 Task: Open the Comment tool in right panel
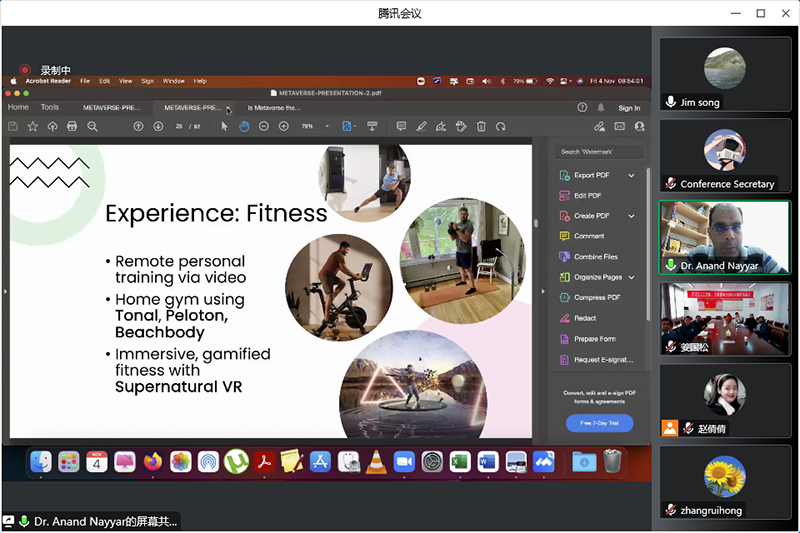(589, 236)
